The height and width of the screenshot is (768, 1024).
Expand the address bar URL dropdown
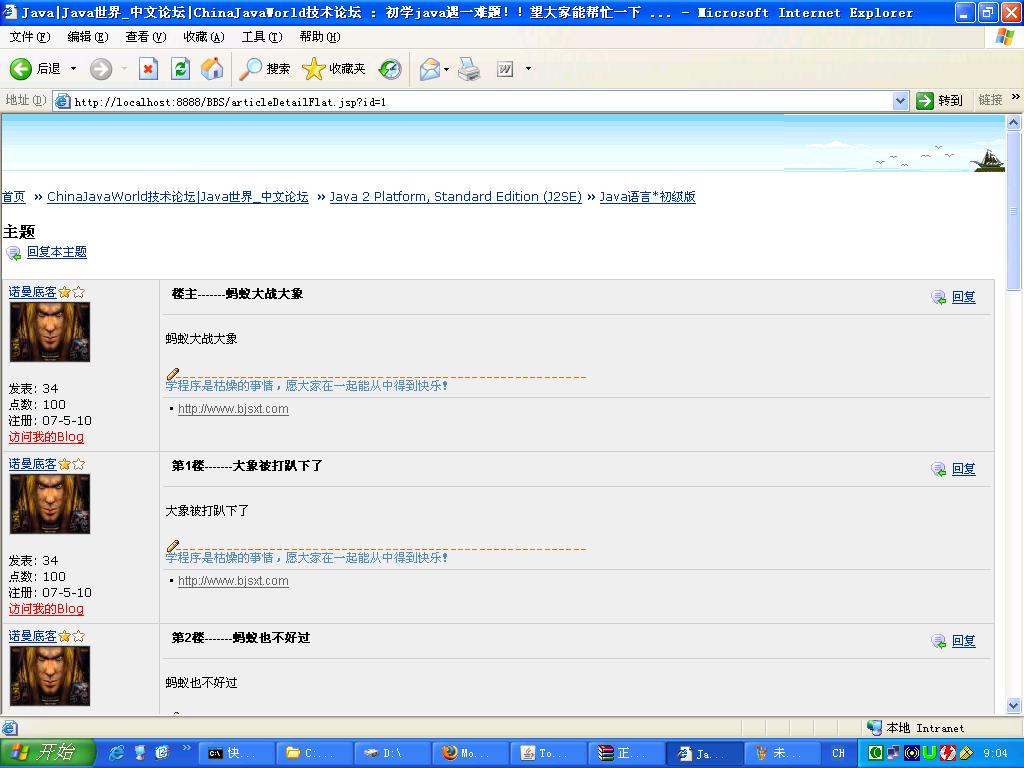click(900, 101)
